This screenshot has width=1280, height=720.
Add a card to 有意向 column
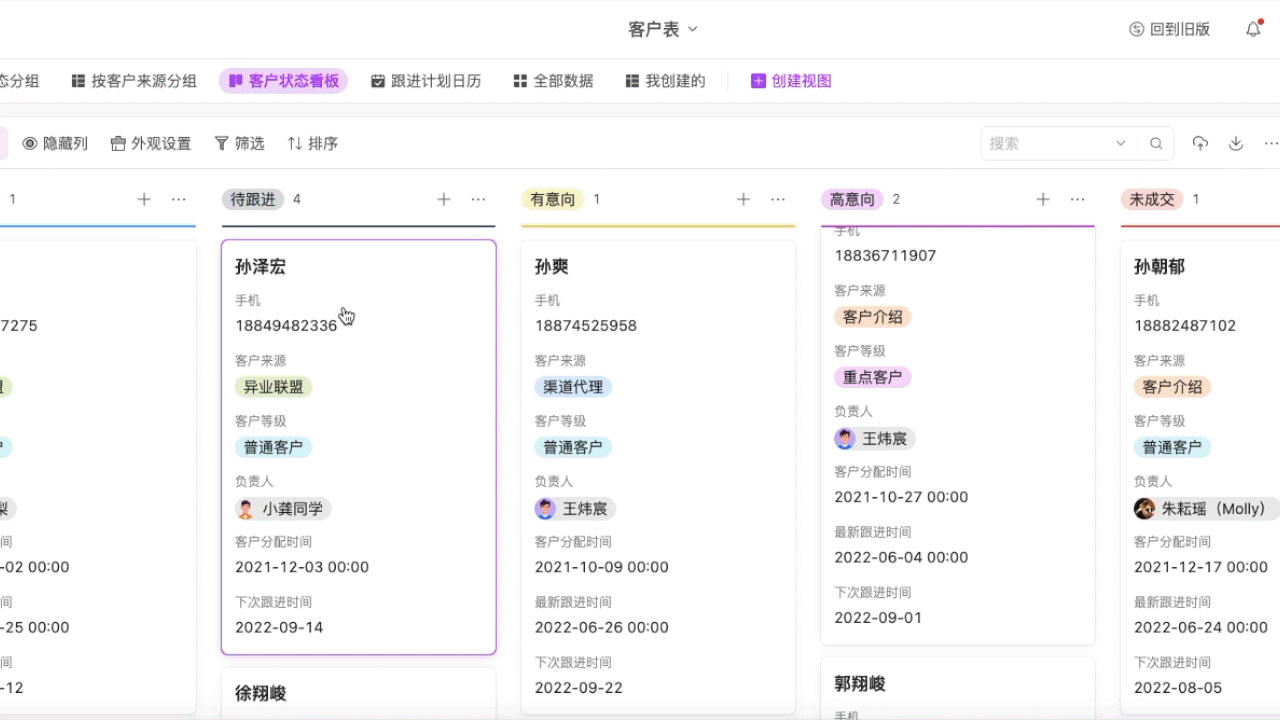pyautogui.click(x=743, y=200)
